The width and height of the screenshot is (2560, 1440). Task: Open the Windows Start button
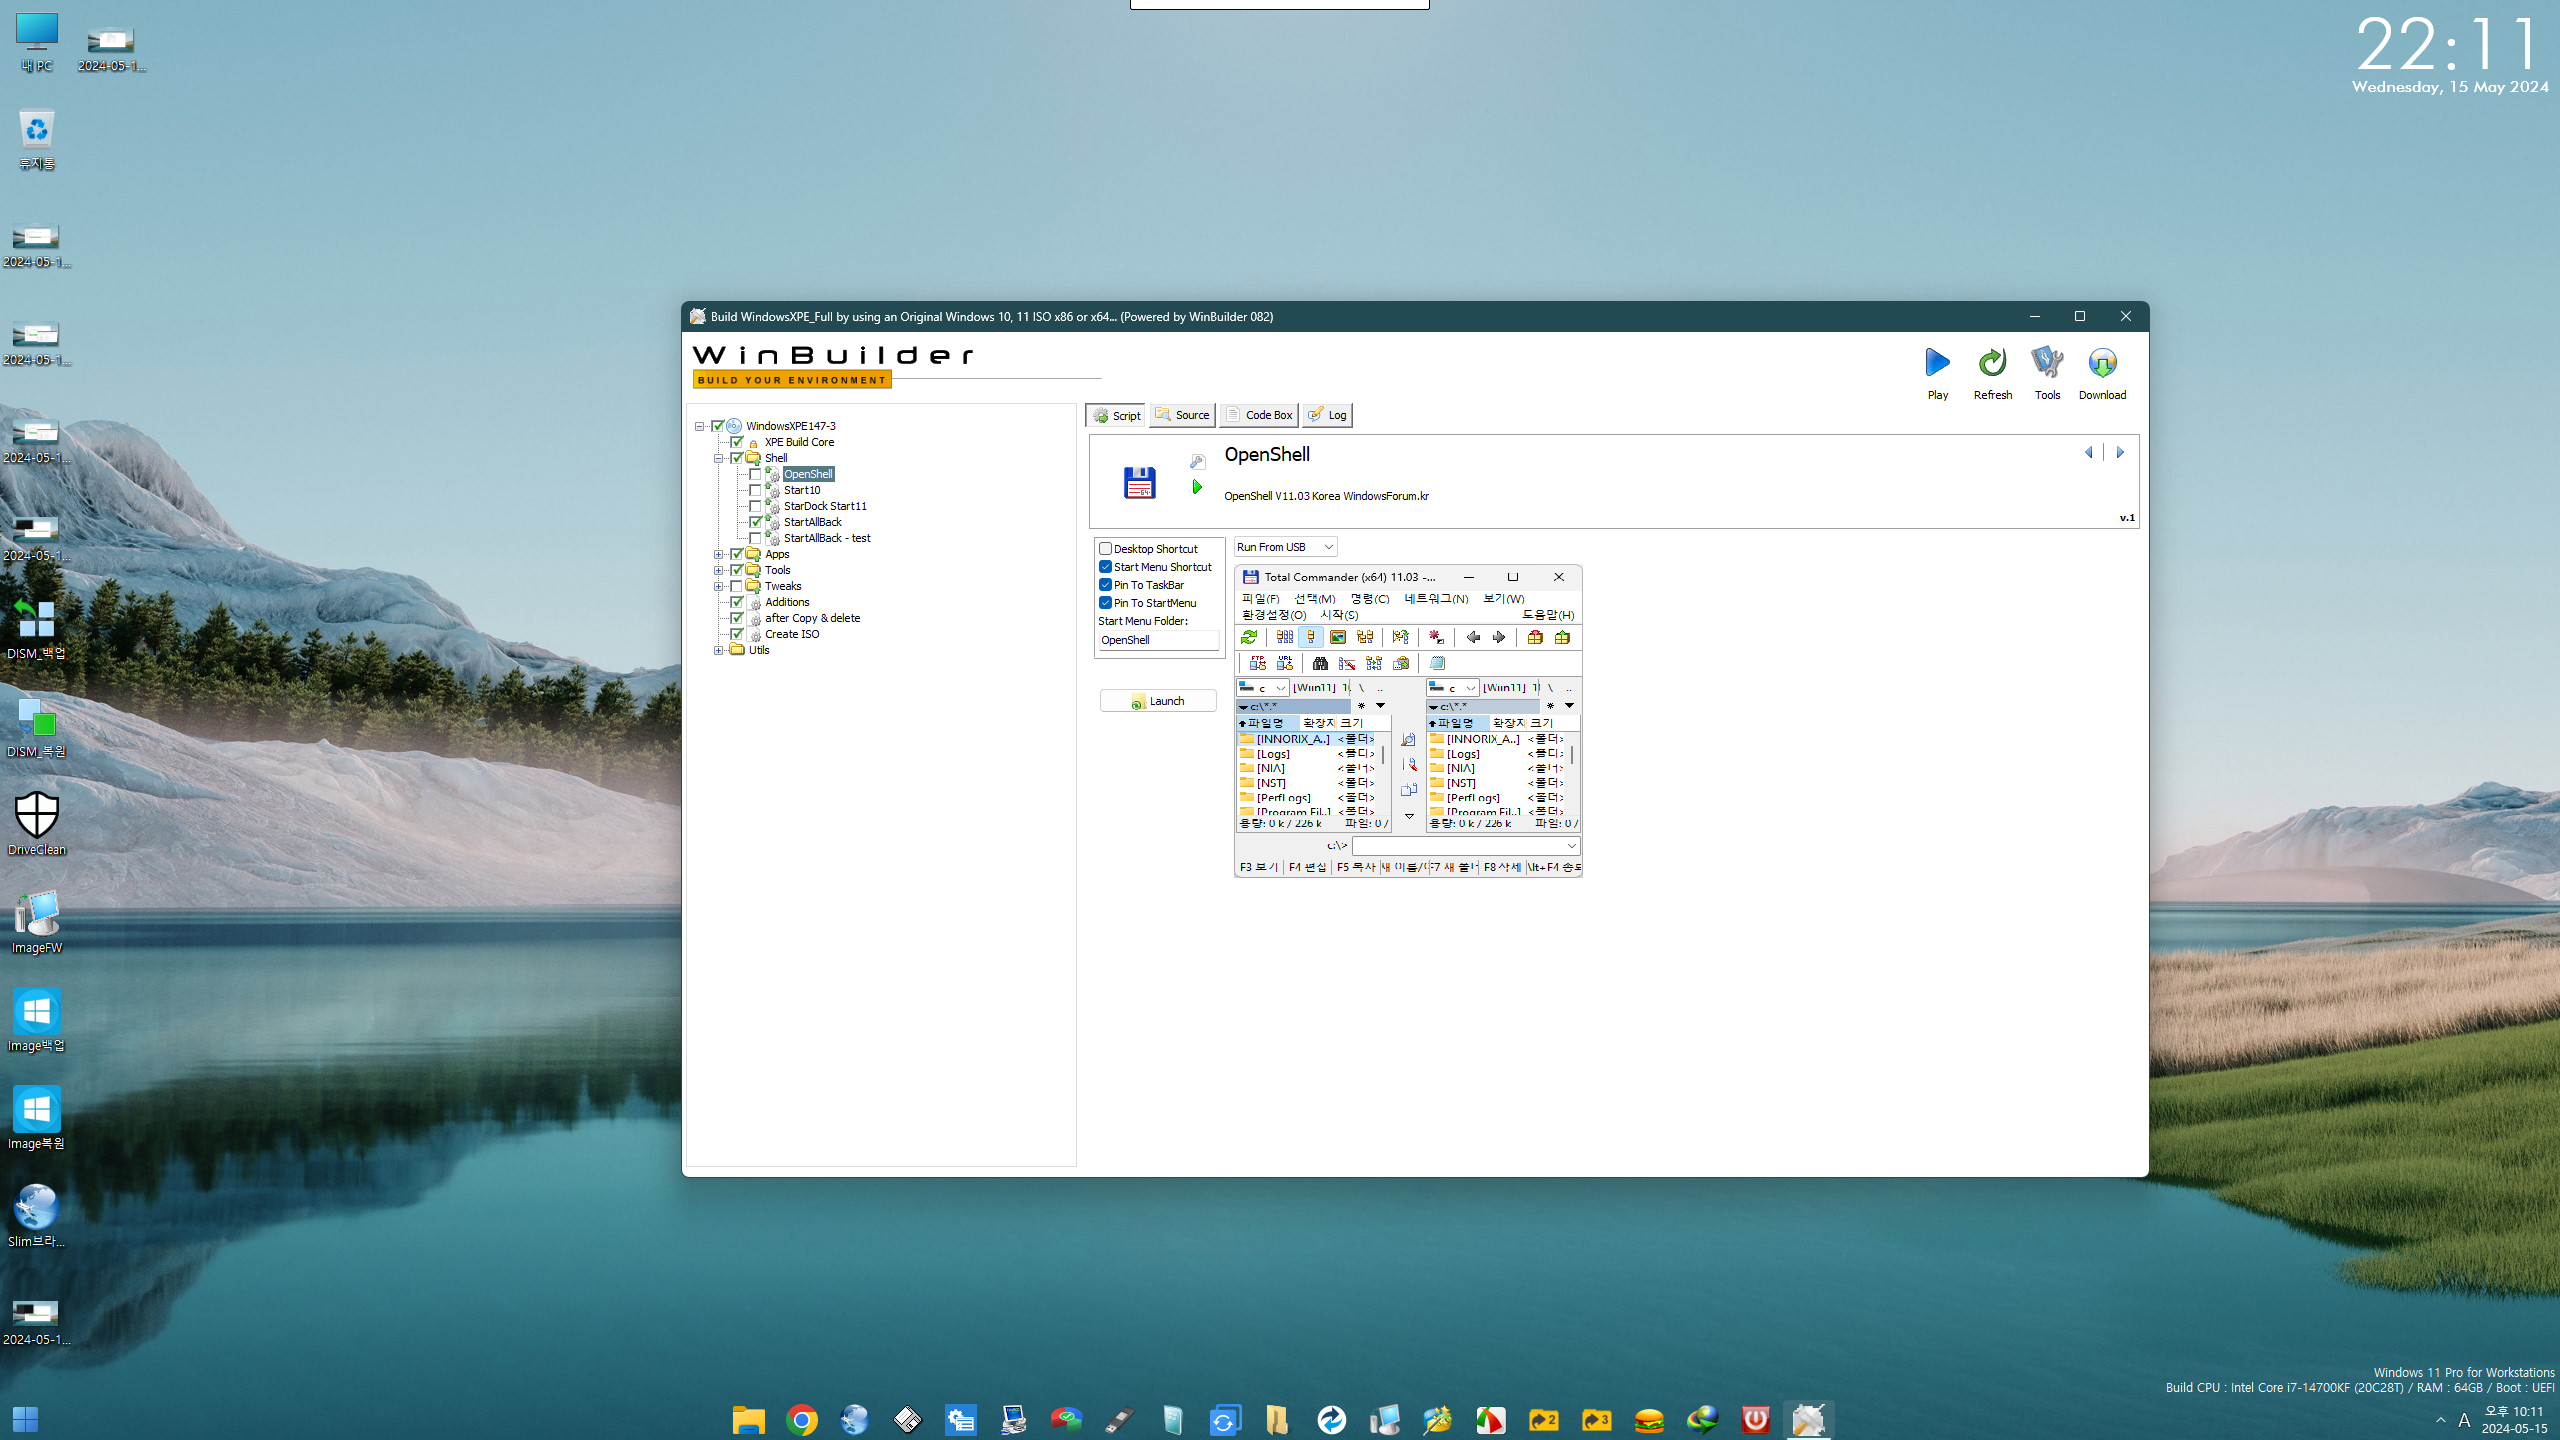pos(26,1420)
